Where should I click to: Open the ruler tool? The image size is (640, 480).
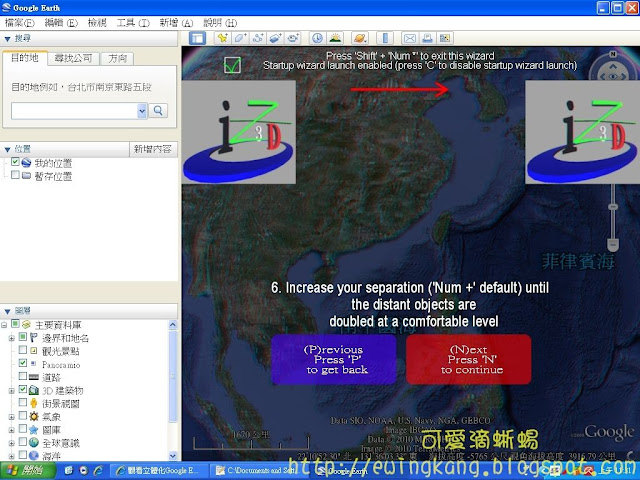point(385,38)
